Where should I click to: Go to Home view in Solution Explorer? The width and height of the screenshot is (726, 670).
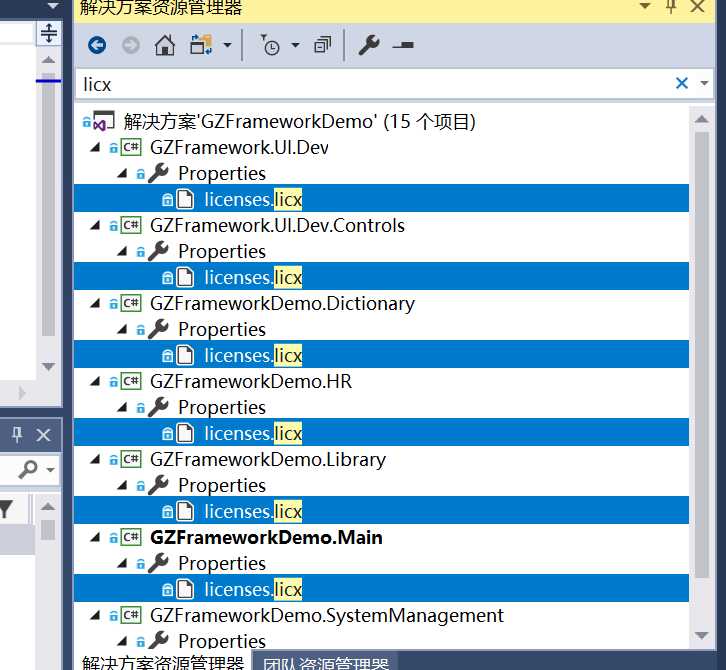[165, 45]
